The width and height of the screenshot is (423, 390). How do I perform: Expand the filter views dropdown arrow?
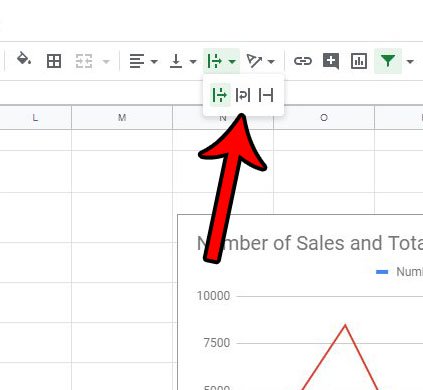[410, 61]
